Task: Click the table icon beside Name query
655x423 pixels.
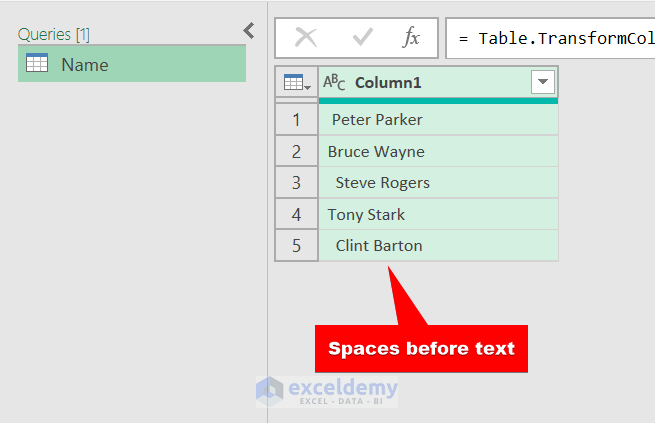Action: pyautogui.click(x=37, y=64)
